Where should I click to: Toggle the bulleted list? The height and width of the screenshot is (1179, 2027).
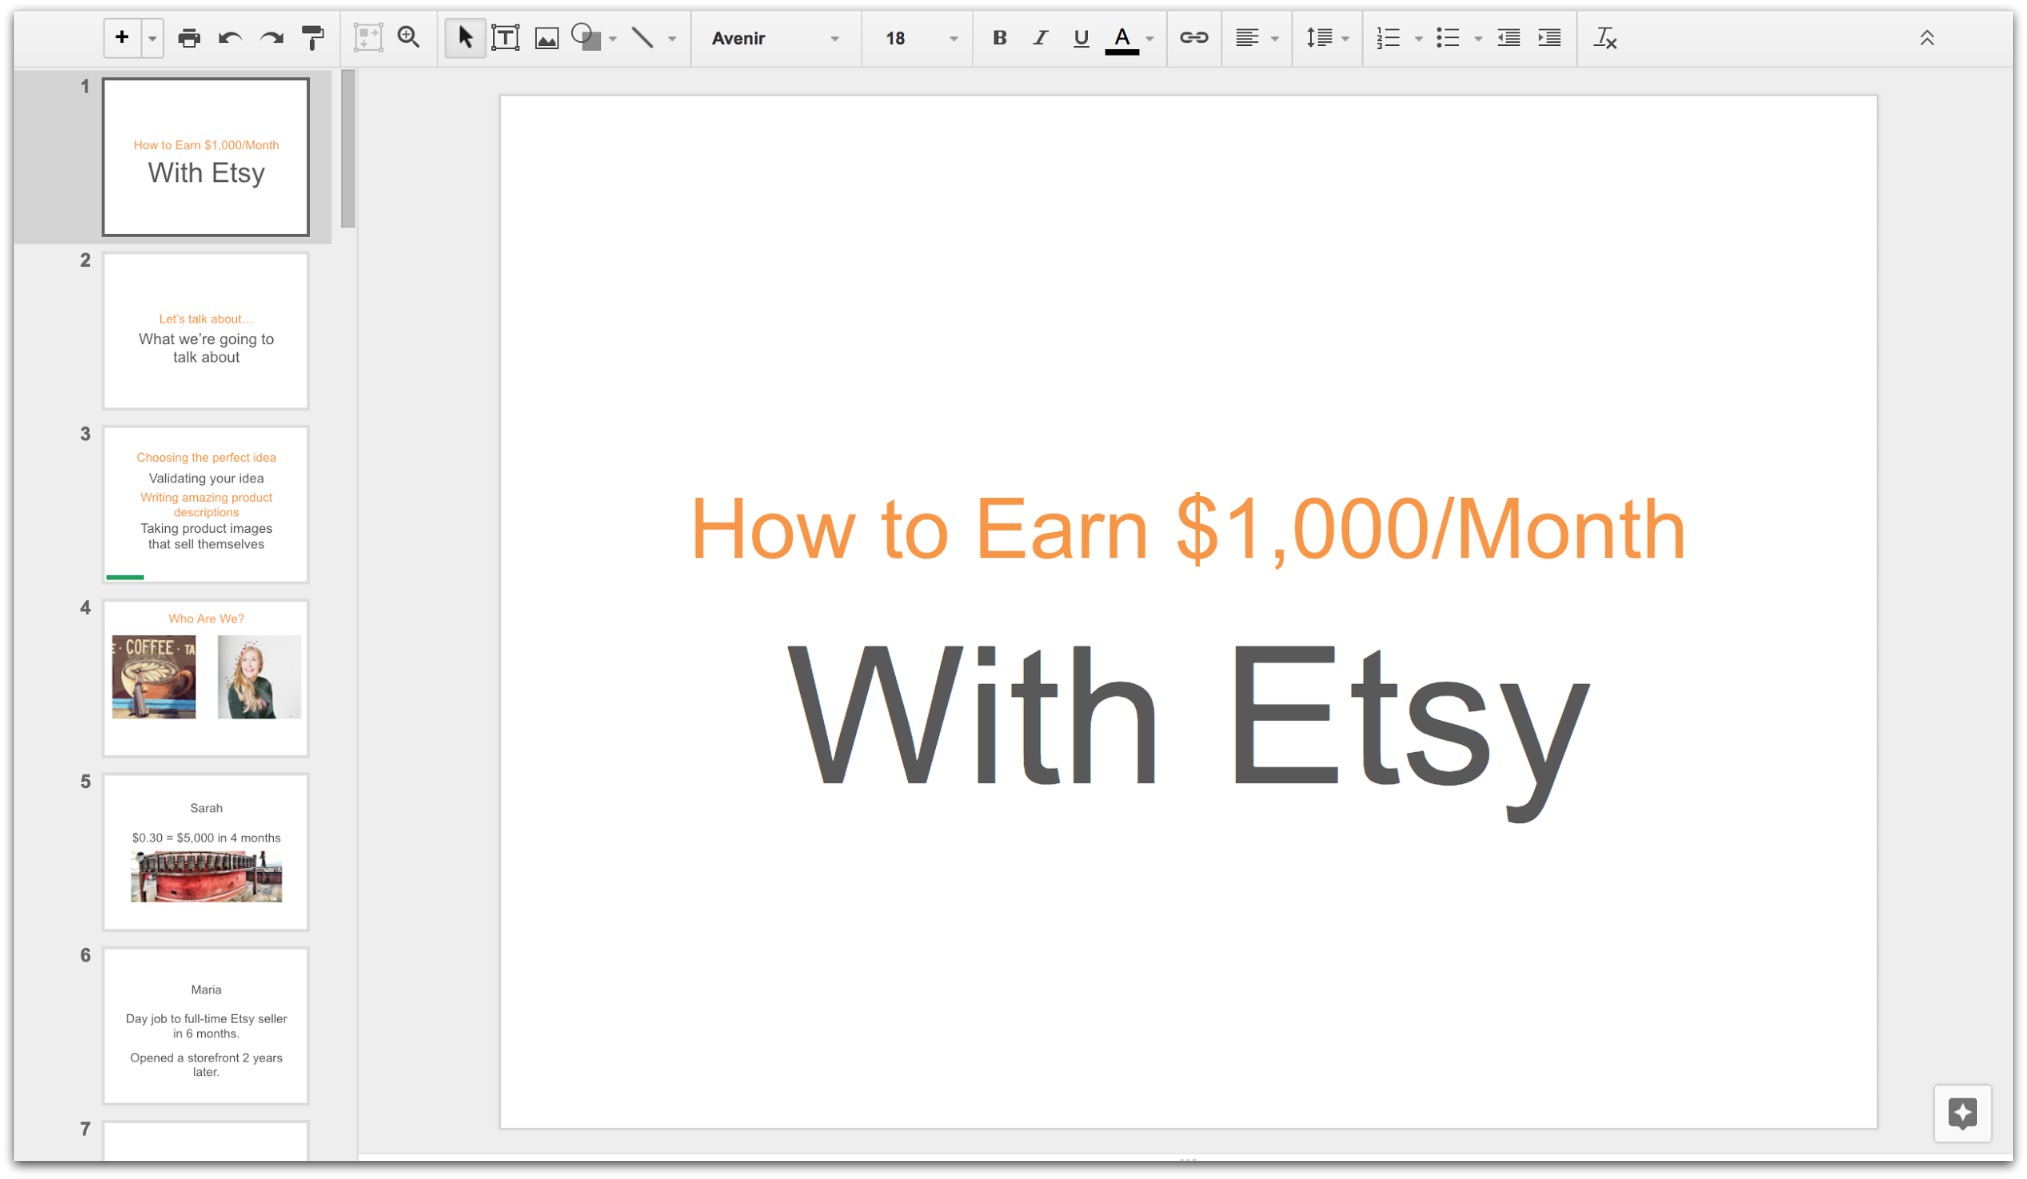[x=1448, y=38]
